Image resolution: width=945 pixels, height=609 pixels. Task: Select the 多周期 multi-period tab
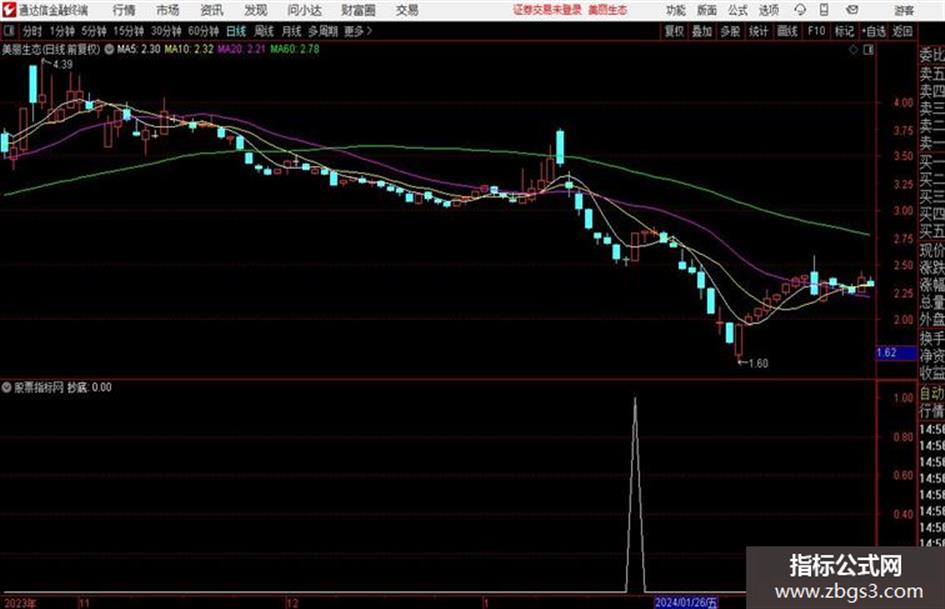323,31
